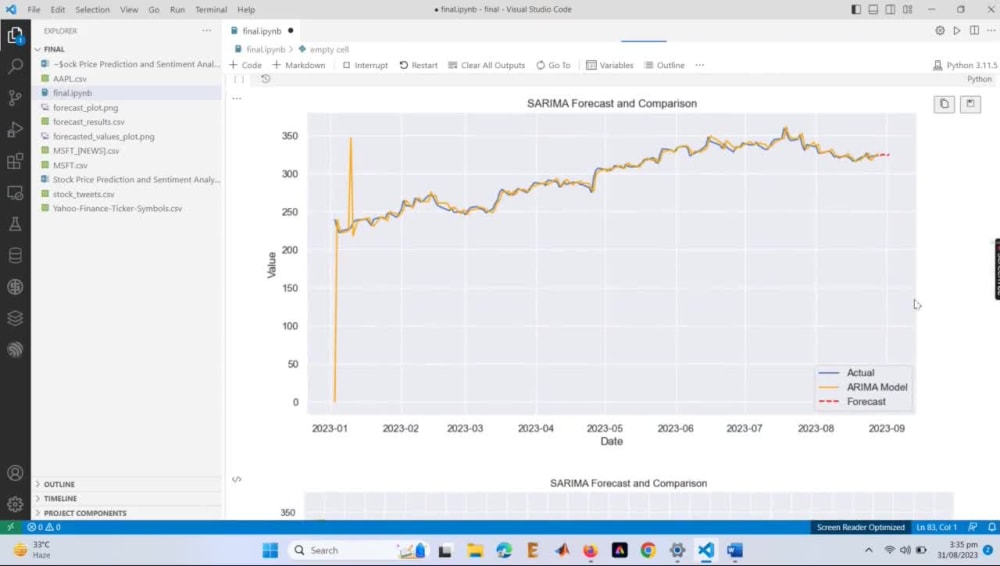Viewport: 1000px width, 566px height.
Task: Click Outline in notebook toolbar
Action: coord(664,65)
